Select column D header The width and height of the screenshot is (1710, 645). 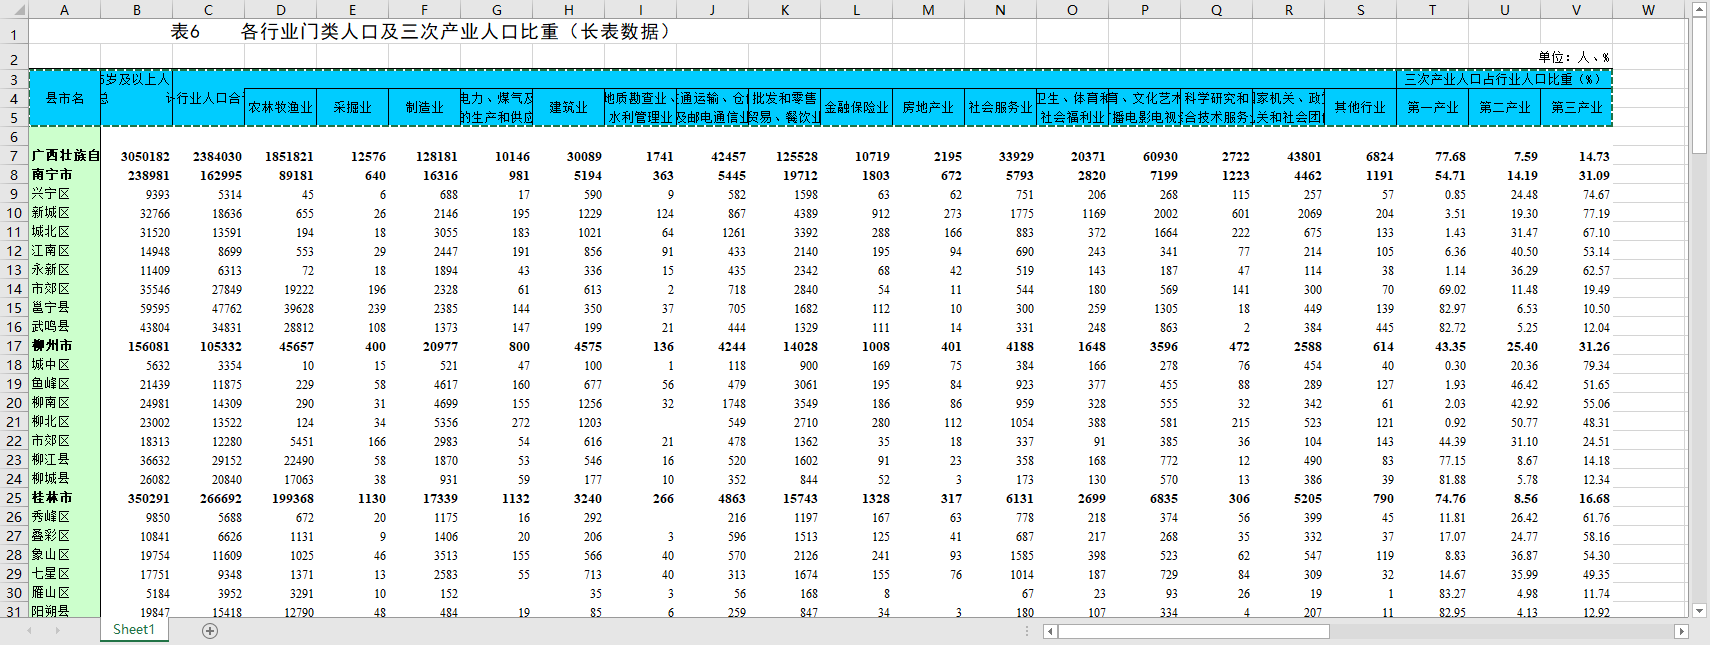coord(281,10)
